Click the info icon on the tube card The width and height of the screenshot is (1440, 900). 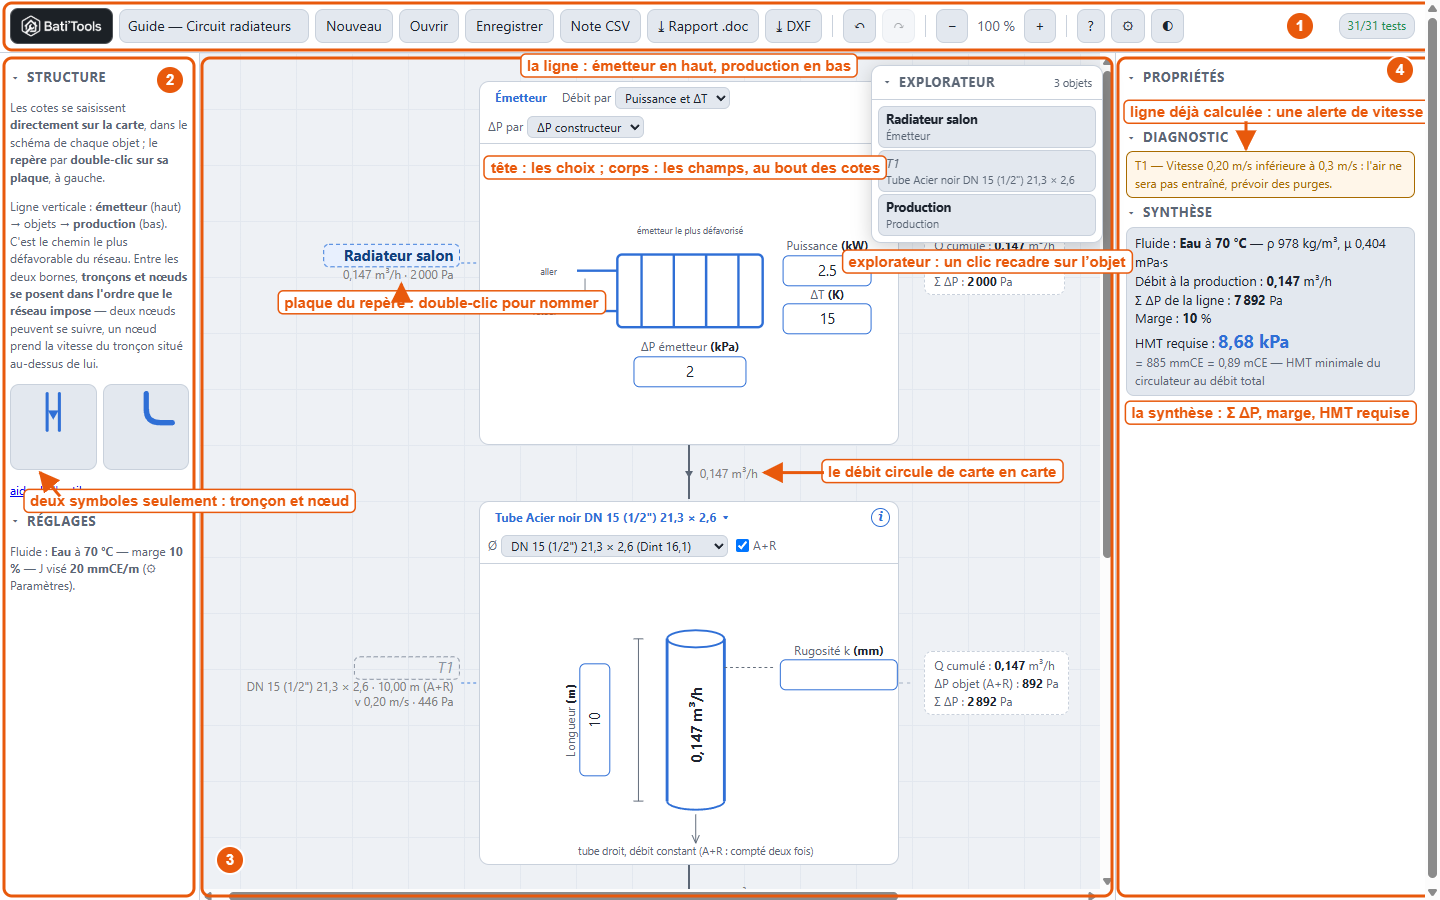[880, 517]
